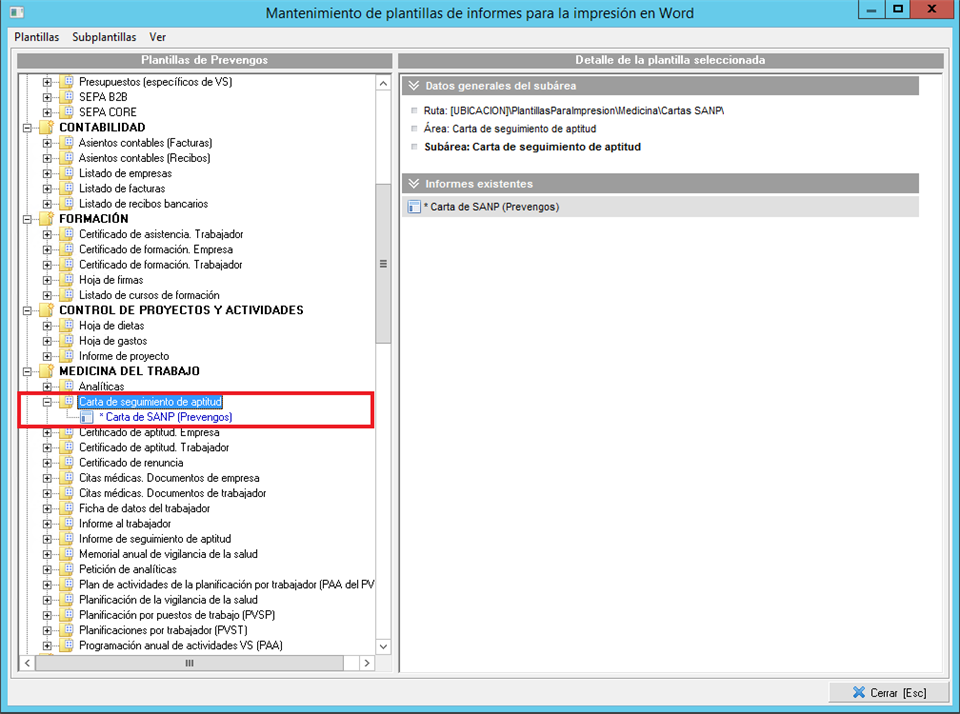This screenshot has width=960, height=714.
Task: Click the FORMACIÓN folder icon
Action: point(46,219)
